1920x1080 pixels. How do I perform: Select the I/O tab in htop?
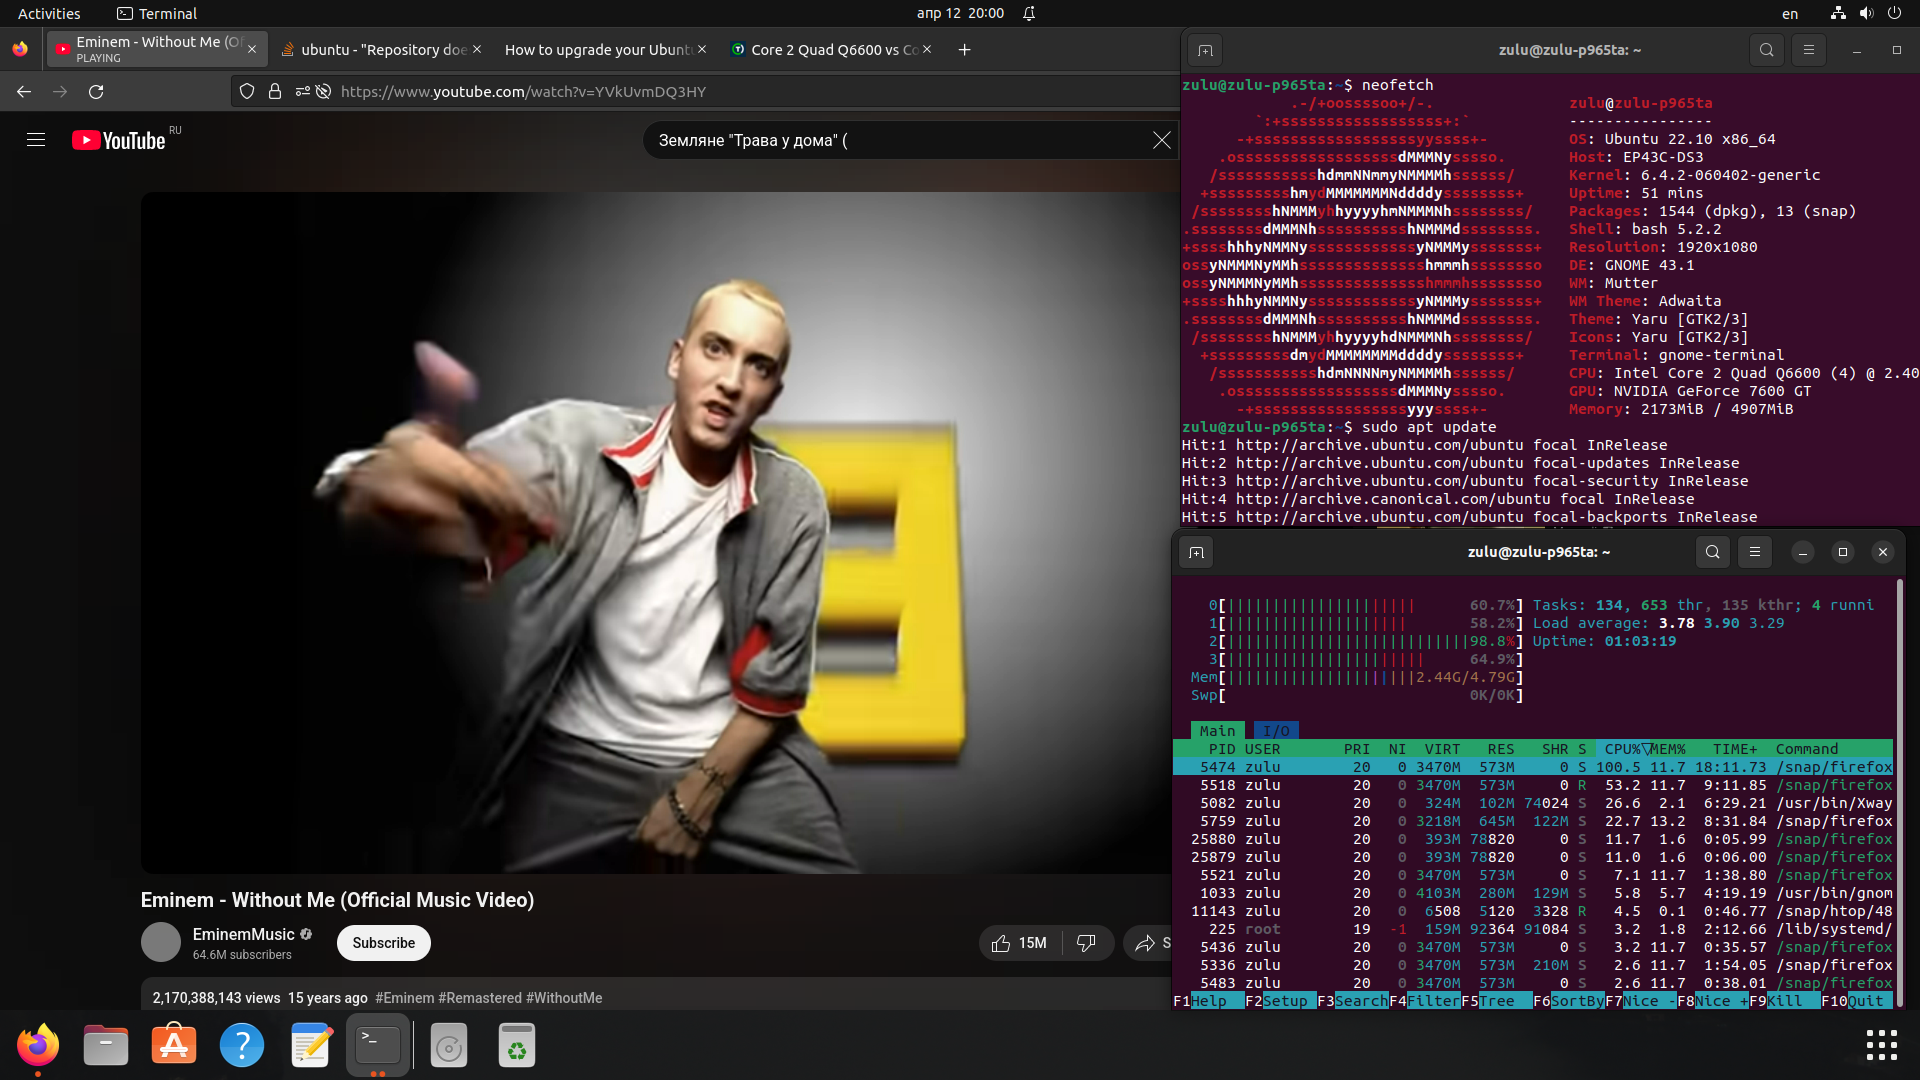tap(1276, 731)
